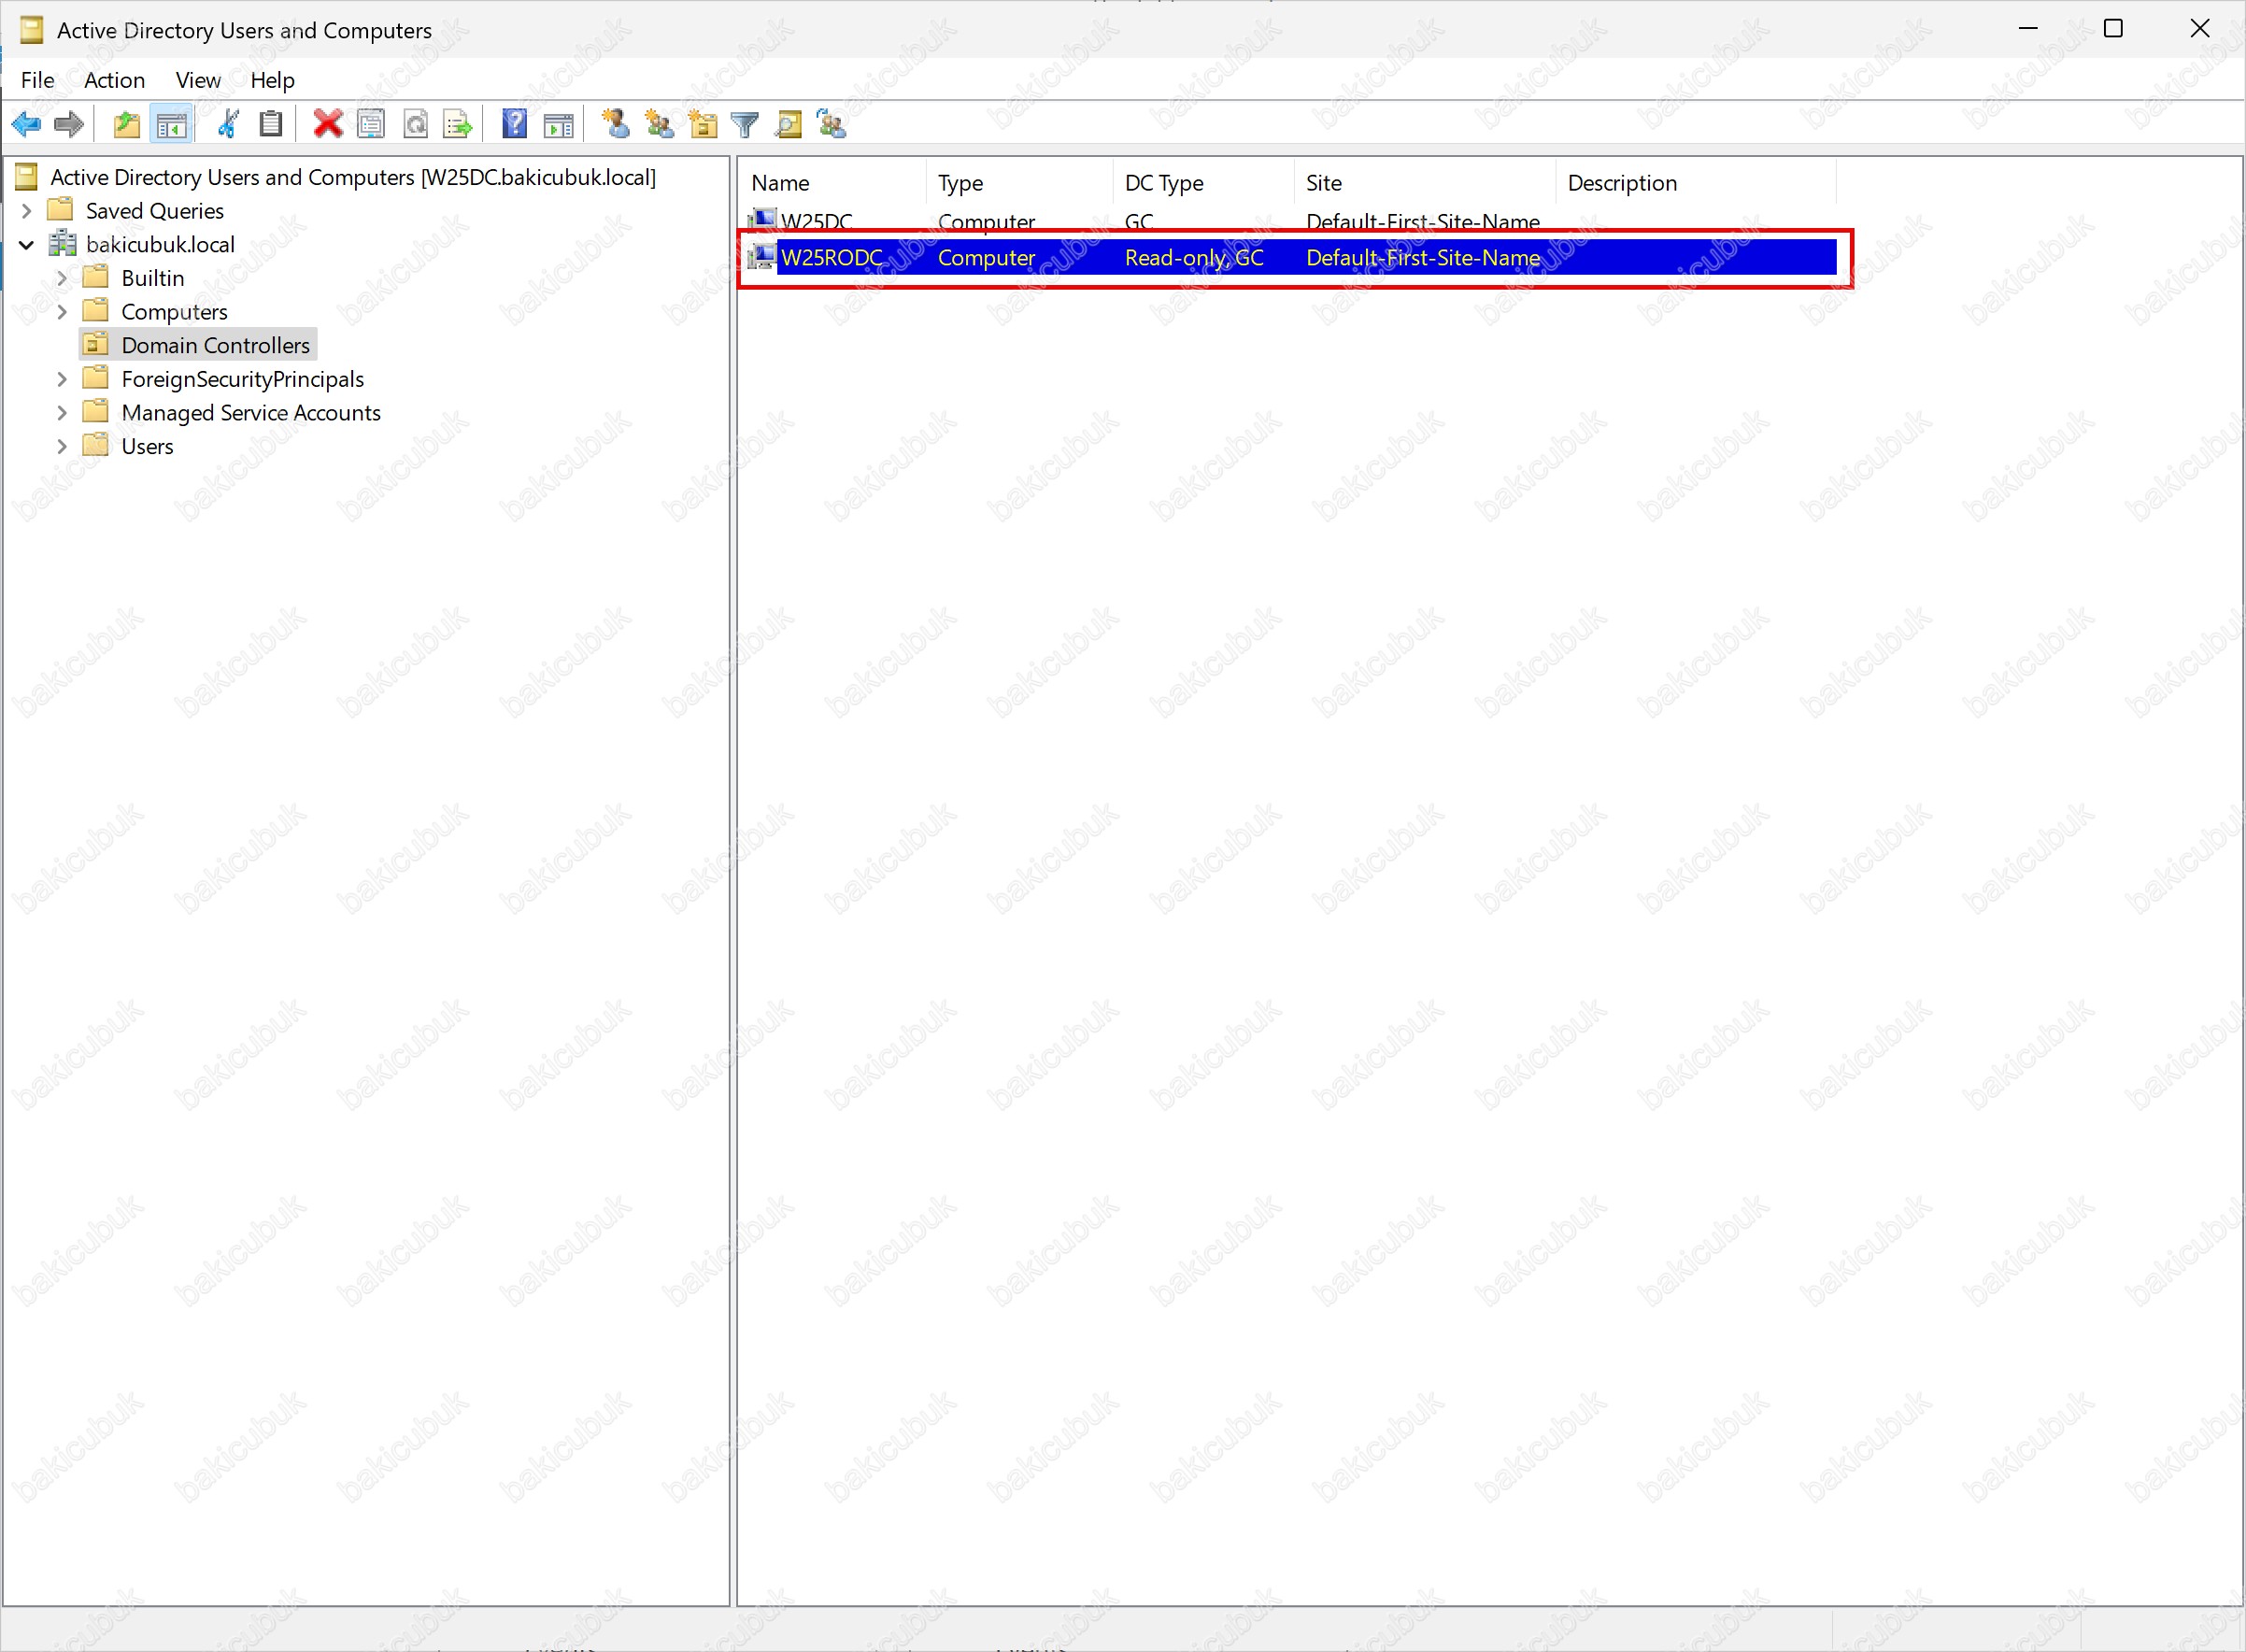Sort by the Type column header

[1020, 183]
